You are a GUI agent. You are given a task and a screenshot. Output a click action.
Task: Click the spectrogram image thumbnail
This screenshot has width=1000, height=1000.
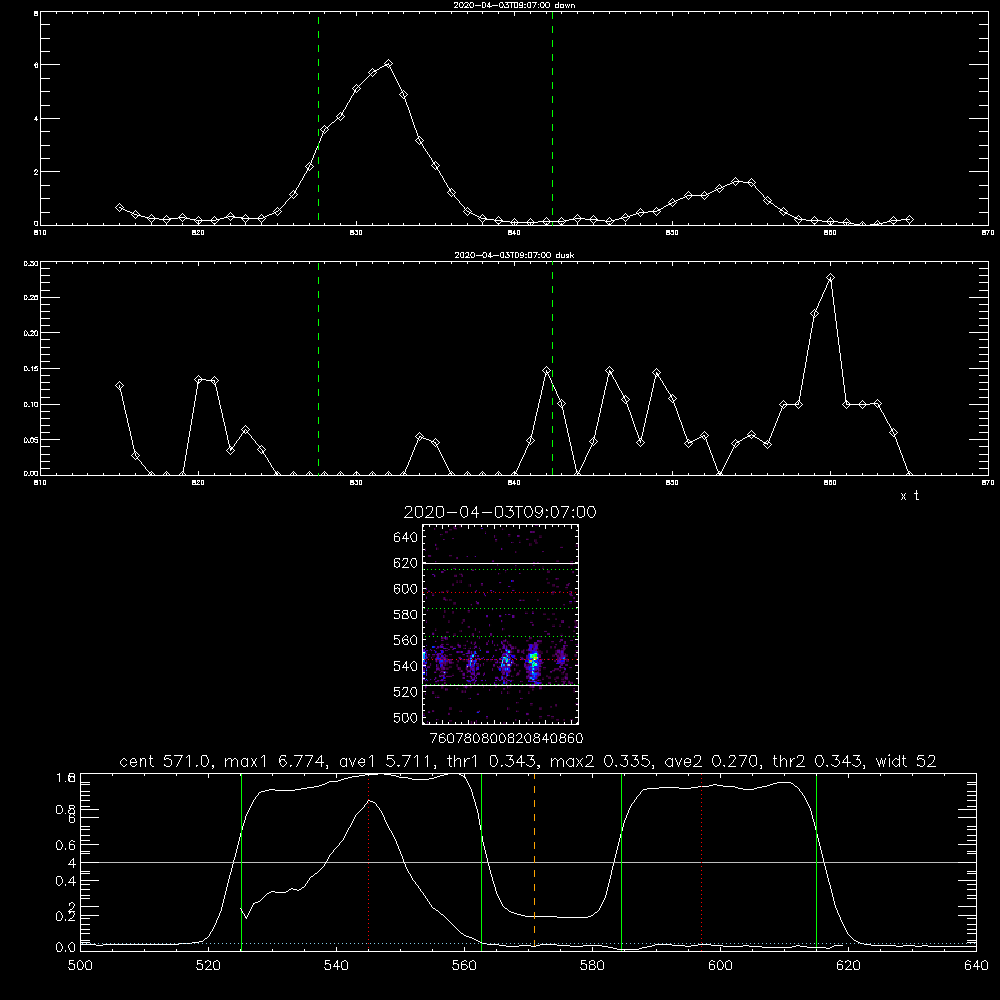coord(501,624)
